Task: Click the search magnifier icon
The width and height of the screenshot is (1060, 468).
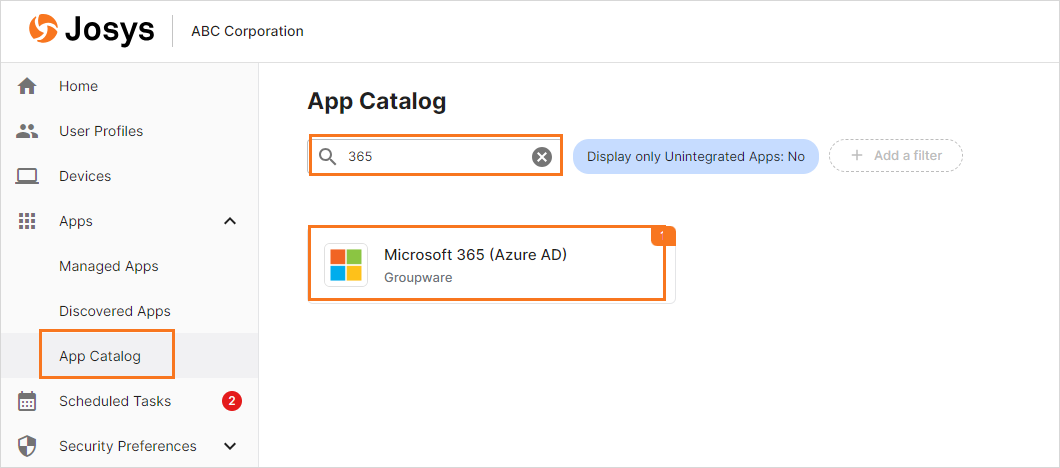Action: pyautogui.click(x=328, y=157)
